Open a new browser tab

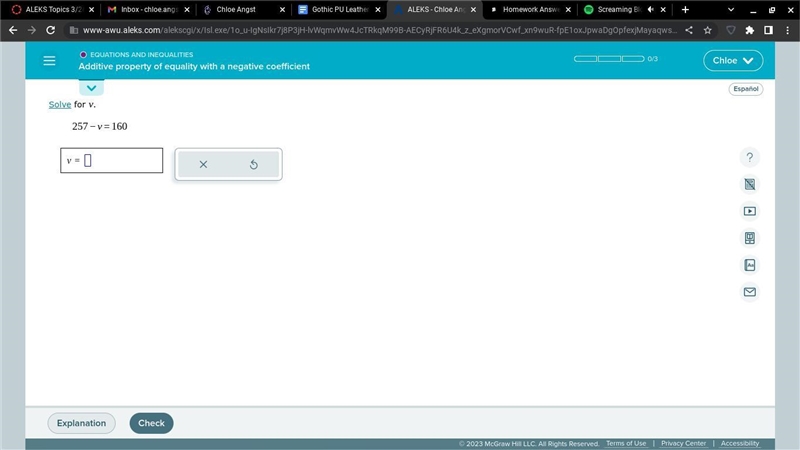(685, 9)
